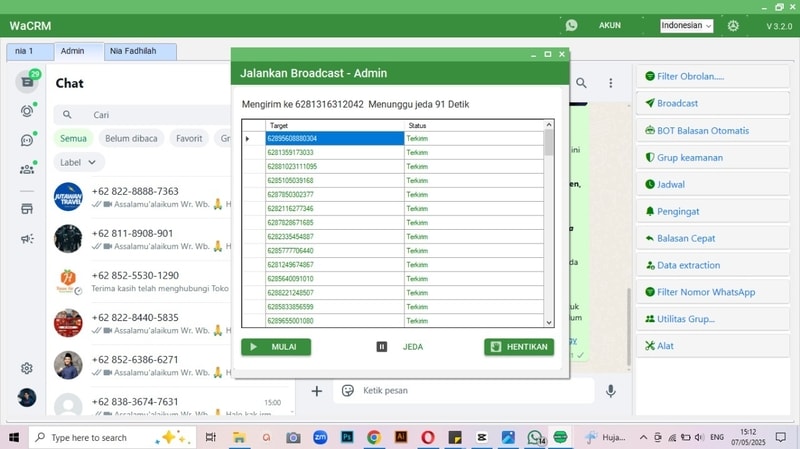The image size is (800, 449).
Task: Open the chat with +62 852-5530-1290
Action: click(x=142, y=281)
